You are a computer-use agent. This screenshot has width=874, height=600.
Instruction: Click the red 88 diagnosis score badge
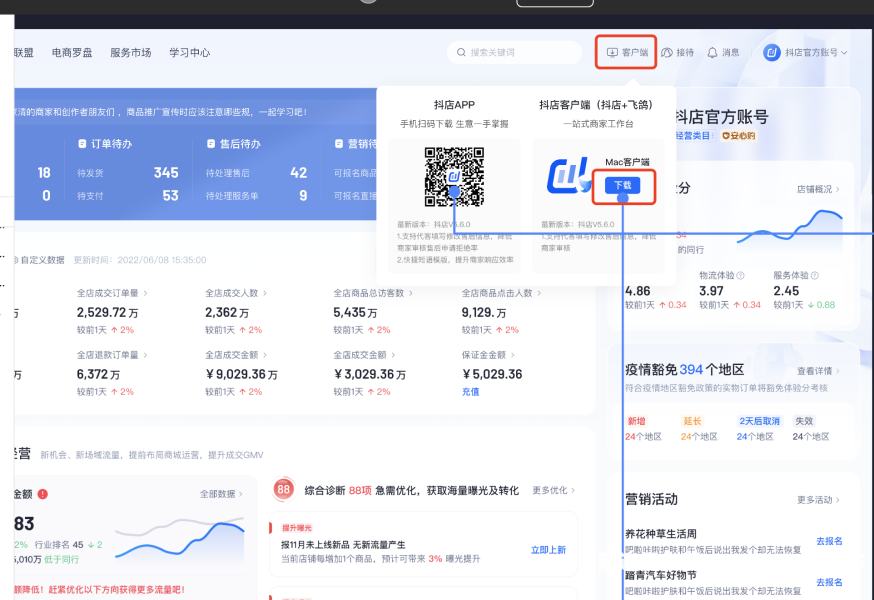[284, 490]
